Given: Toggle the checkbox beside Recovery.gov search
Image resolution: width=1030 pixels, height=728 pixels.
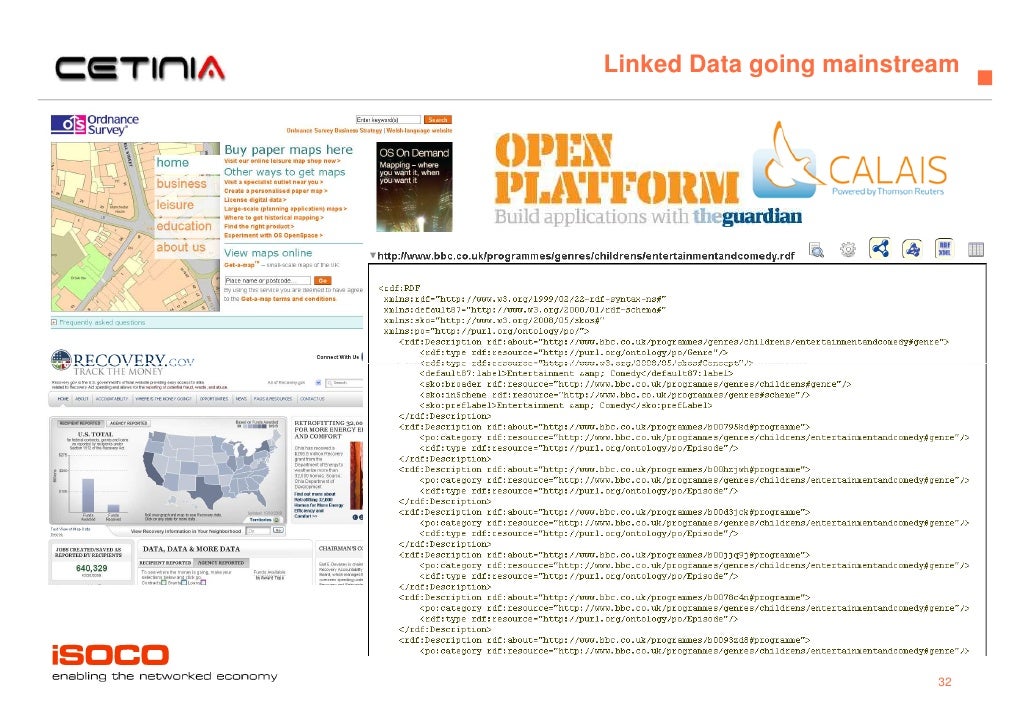Looking at the screenshot, I should (318, 382).
